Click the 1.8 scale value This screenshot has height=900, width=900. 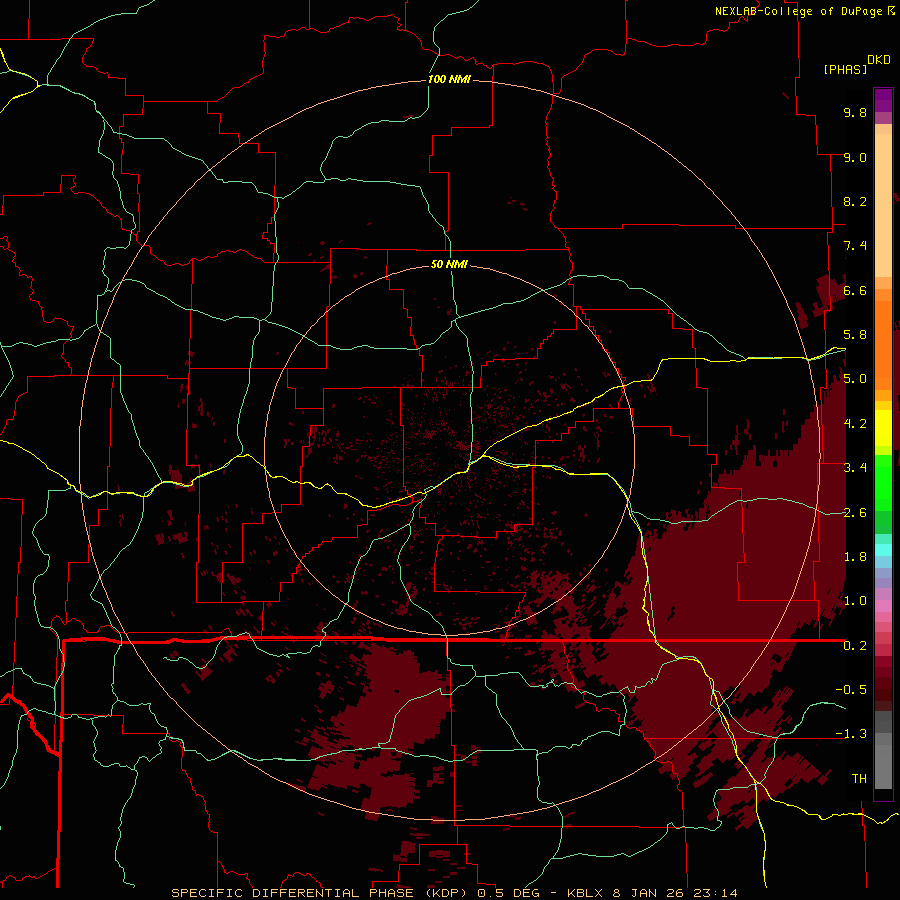[855, 556]
